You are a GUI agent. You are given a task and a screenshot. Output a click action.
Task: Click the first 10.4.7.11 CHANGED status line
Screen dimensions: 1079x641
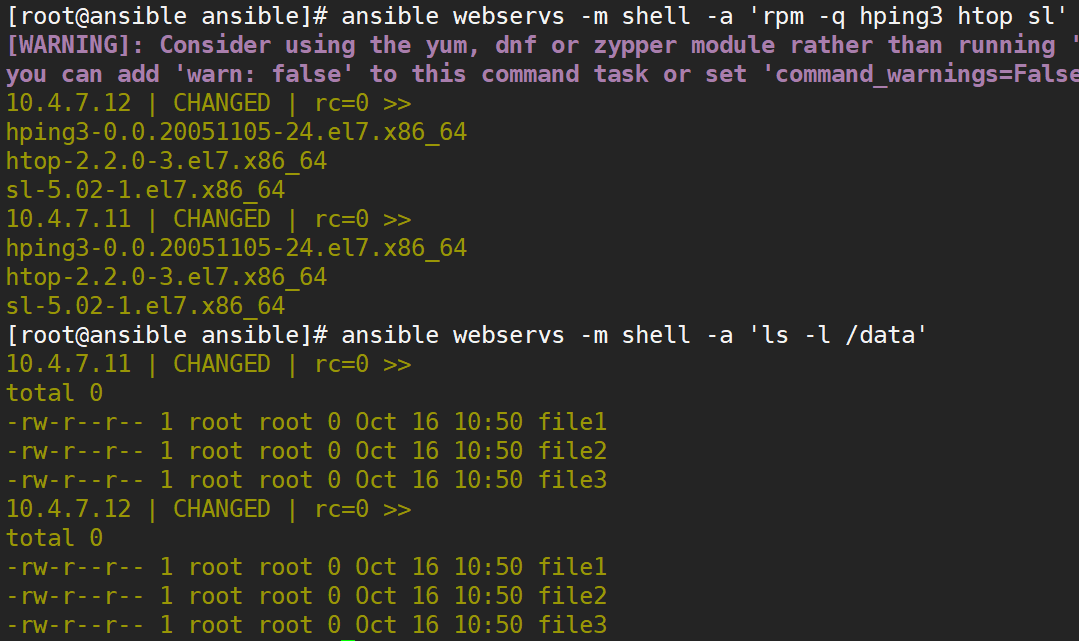pyautogui.click(x=209, y=219)
